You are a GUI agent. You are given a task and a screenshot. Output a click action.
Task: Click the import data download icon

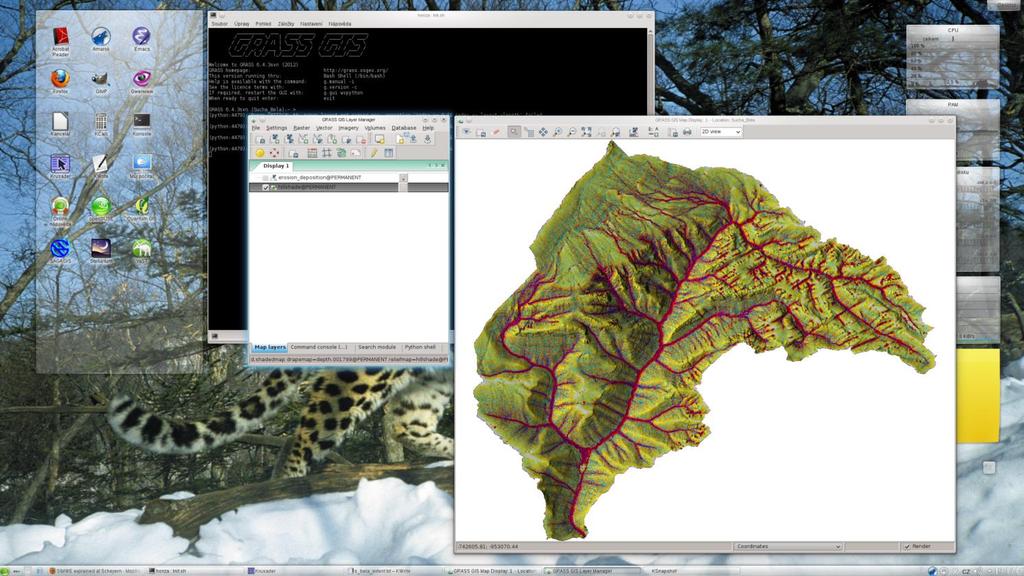428,140
